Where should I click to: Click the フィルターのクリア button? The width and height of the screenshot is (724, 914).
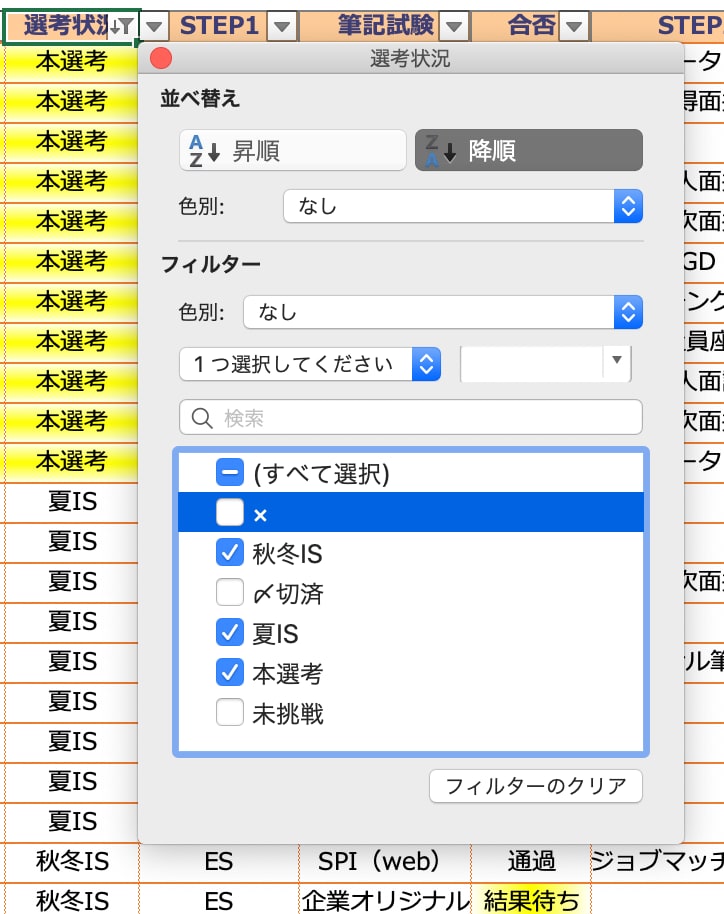(x=536, y=786)
